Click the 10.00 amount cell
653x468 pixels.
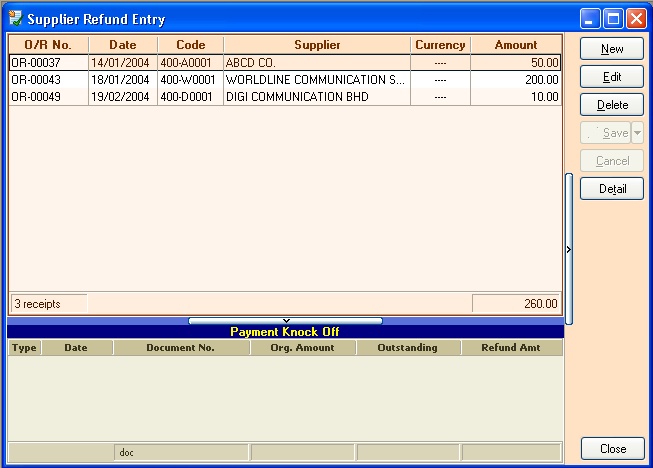tap(516, 97)
